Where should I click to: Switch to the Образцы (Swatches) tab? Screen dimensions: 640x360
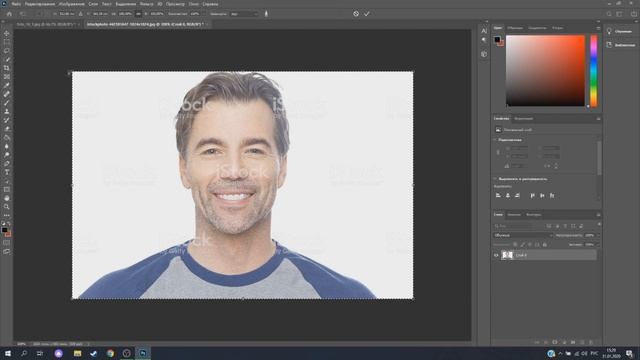515,28
